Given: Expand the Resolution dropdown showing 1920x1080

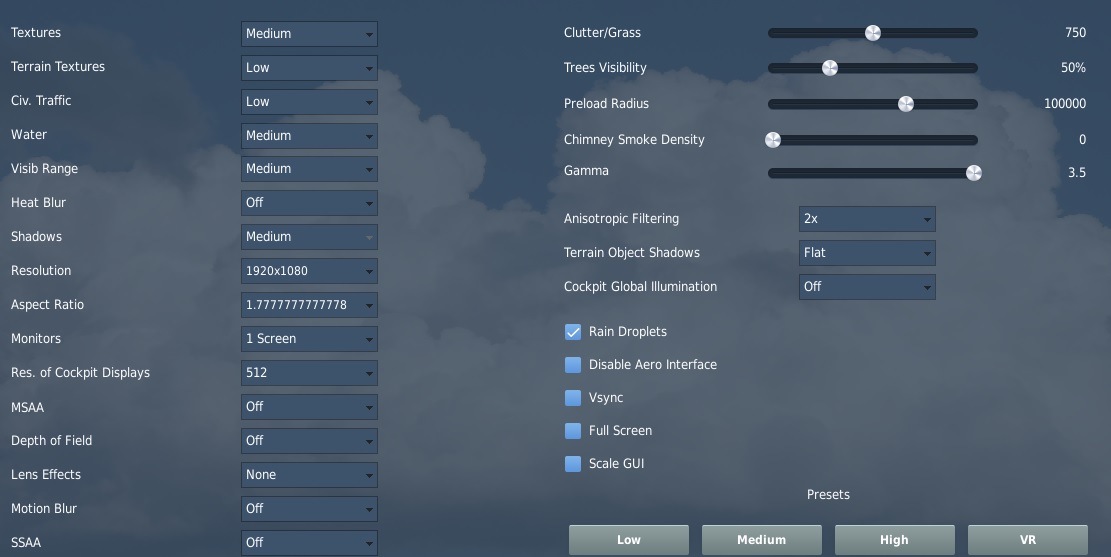Looking at the screenshot, I should pos(309,271).
